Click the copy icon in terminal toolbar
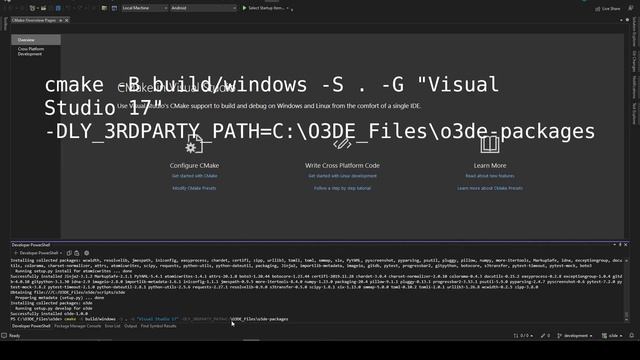This screenshot has height=360, width=640. tap(69, 253)
